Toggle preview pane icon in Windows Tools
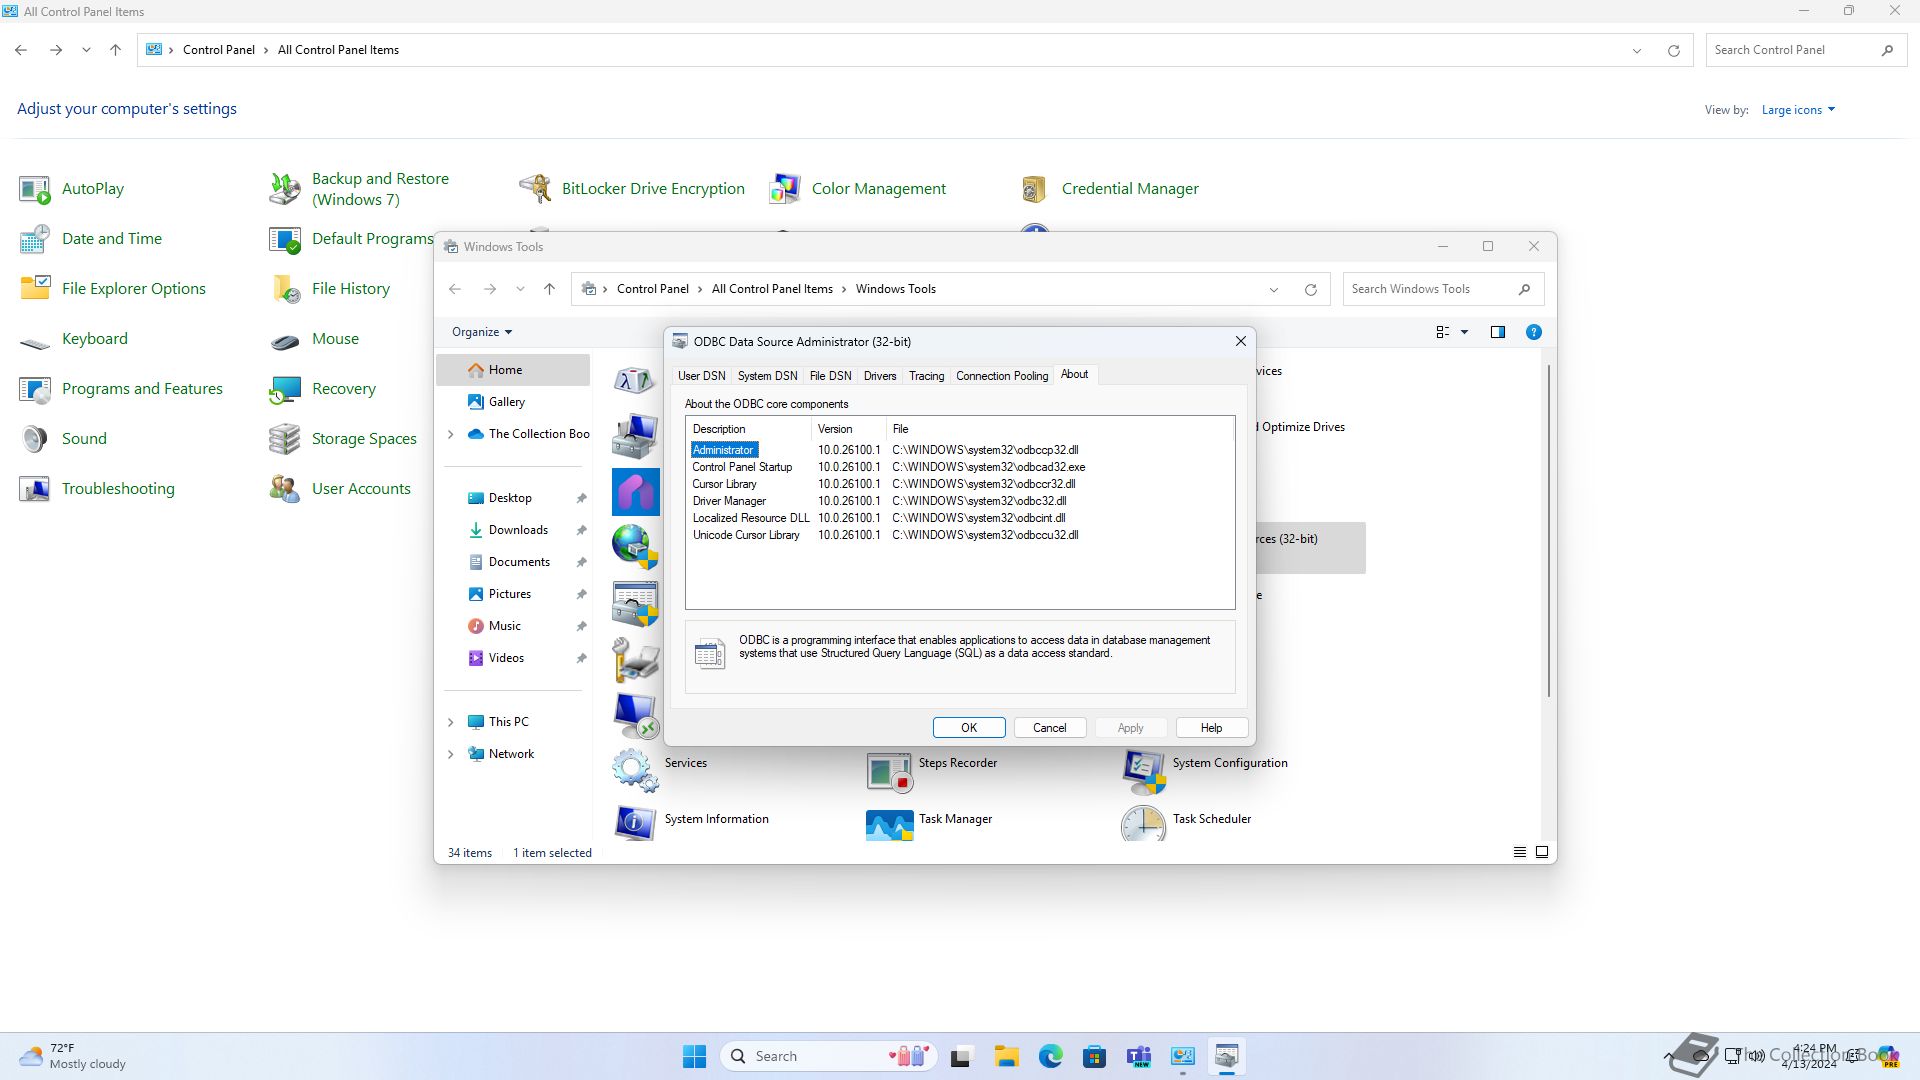The height and width of the screenshot is (1080, 1920). pyautogui.click(x=1497, y=332)
